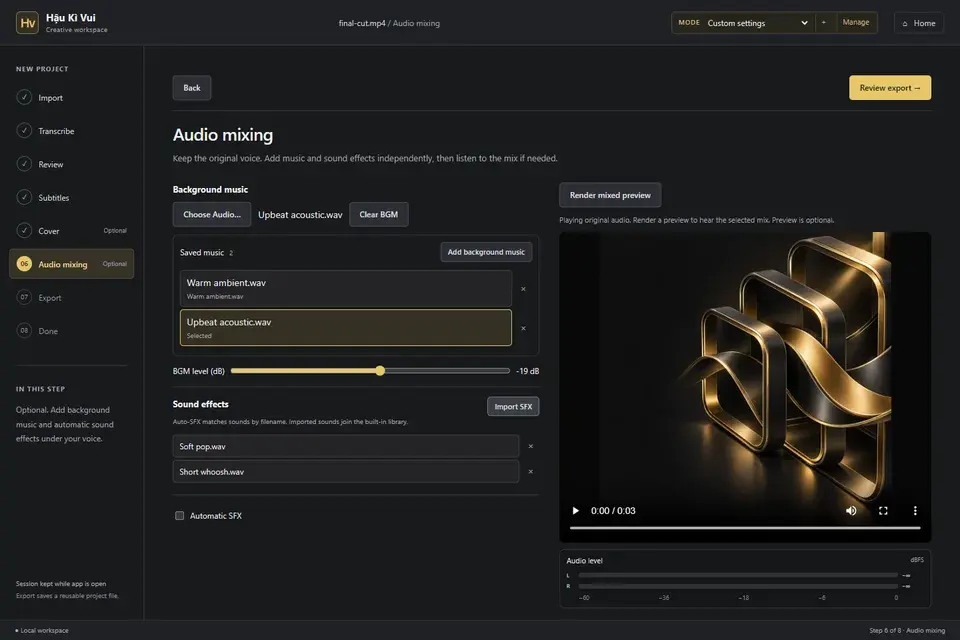Remove Soft pop.wav sound effect
960x640 pixels.
531,446
